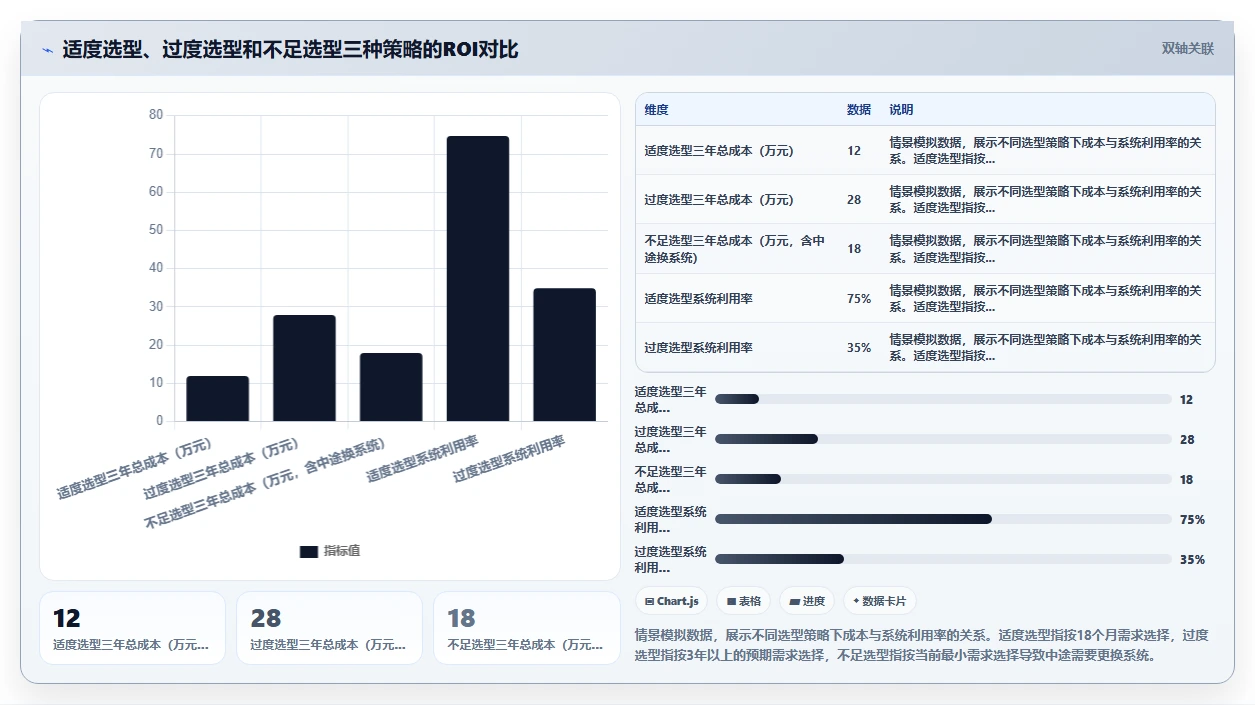Screen dimensions: 1255x705
Task: Select the 过度选型系统利用率 bar in the chart
Action: [565, 355]
